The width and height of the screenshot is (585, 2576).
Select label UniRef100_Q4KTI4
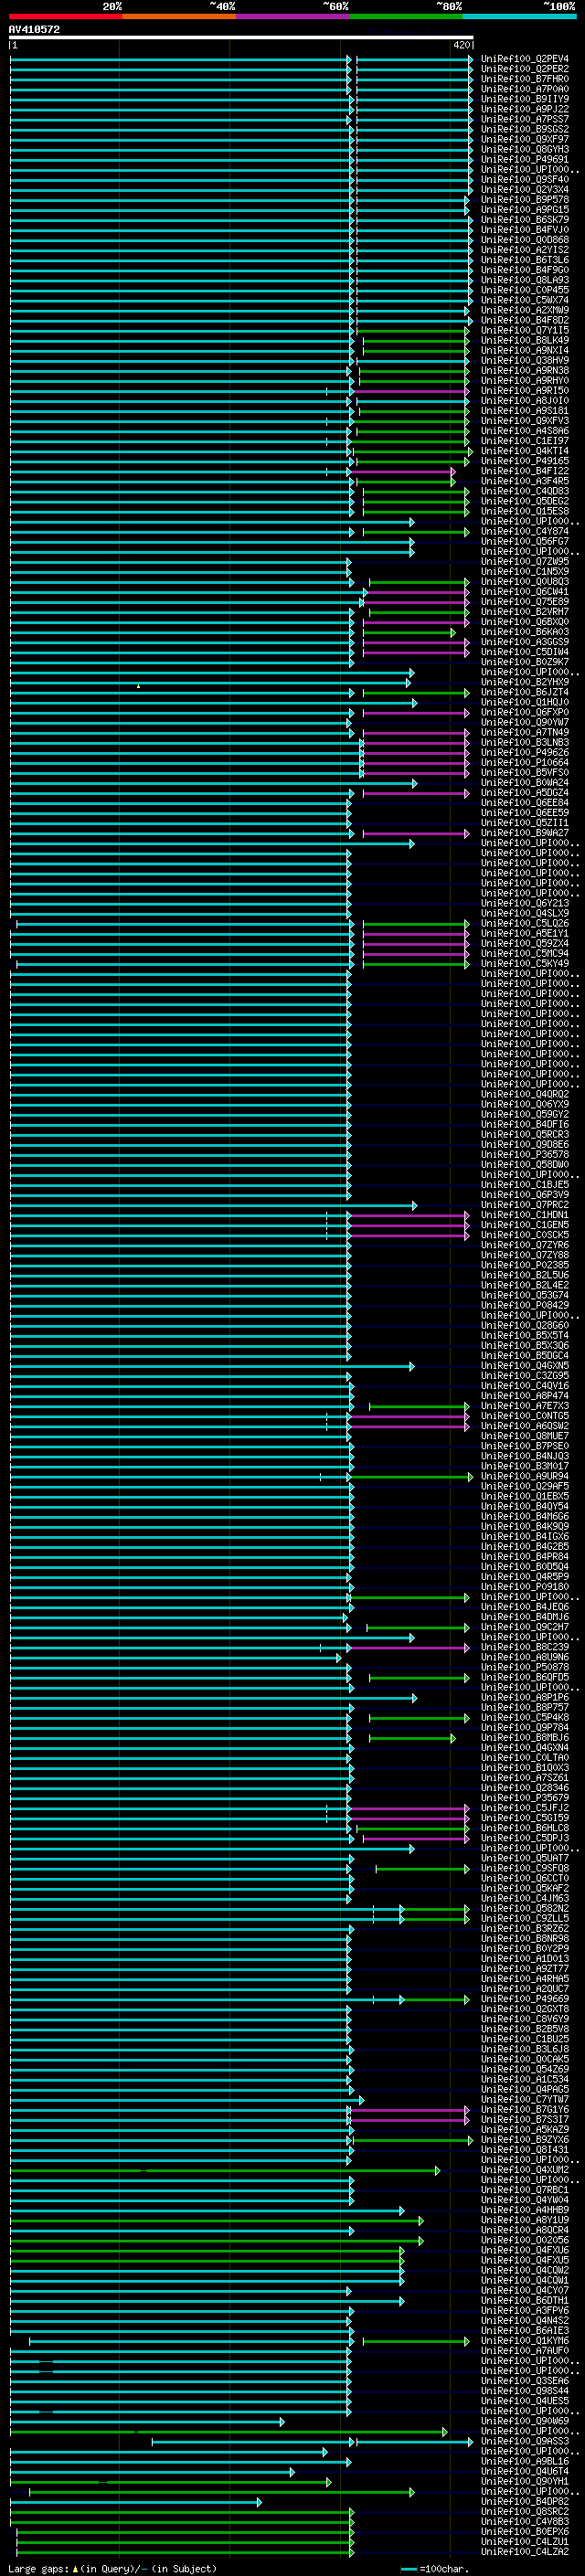(x=525, y=451)
